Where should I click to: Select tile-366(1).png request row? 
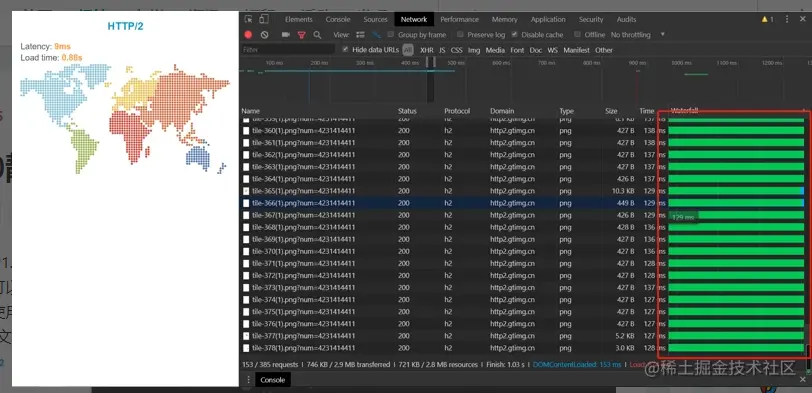pos(523,203)
